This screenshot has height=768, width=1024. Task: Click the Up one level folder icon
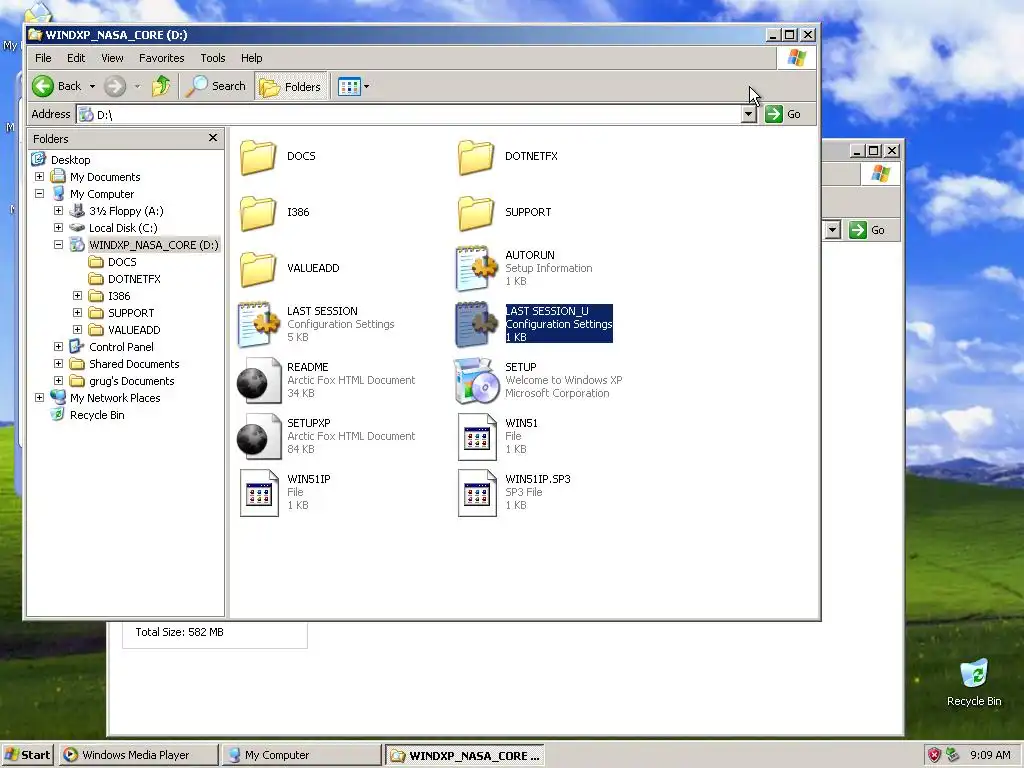pyautogui.click(x=161, y=86)
